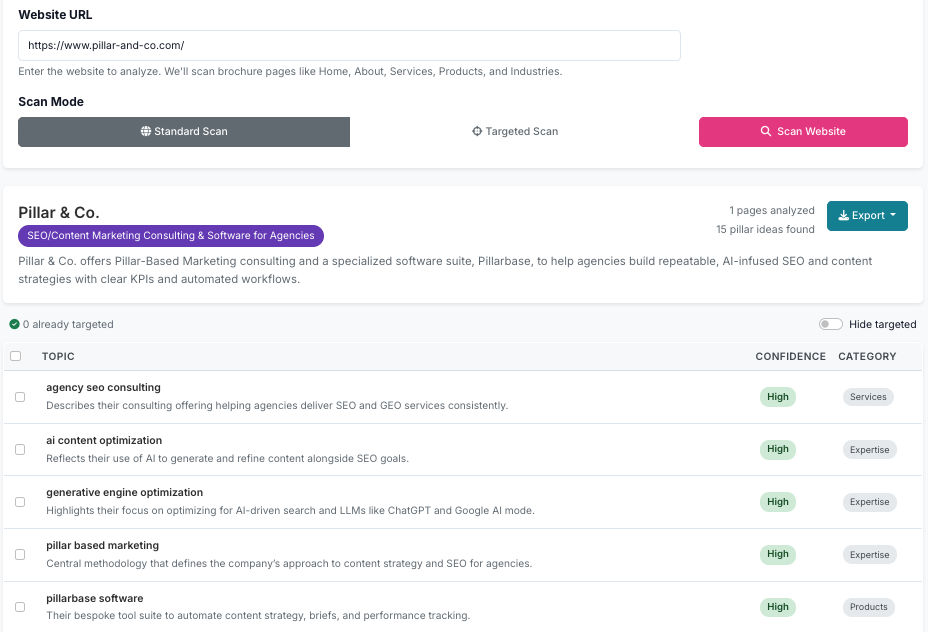This screenshot has width=928, height=632.
Task: Click the purple SEO/Content Marketing Consulting tag
Action: [171, 236]
